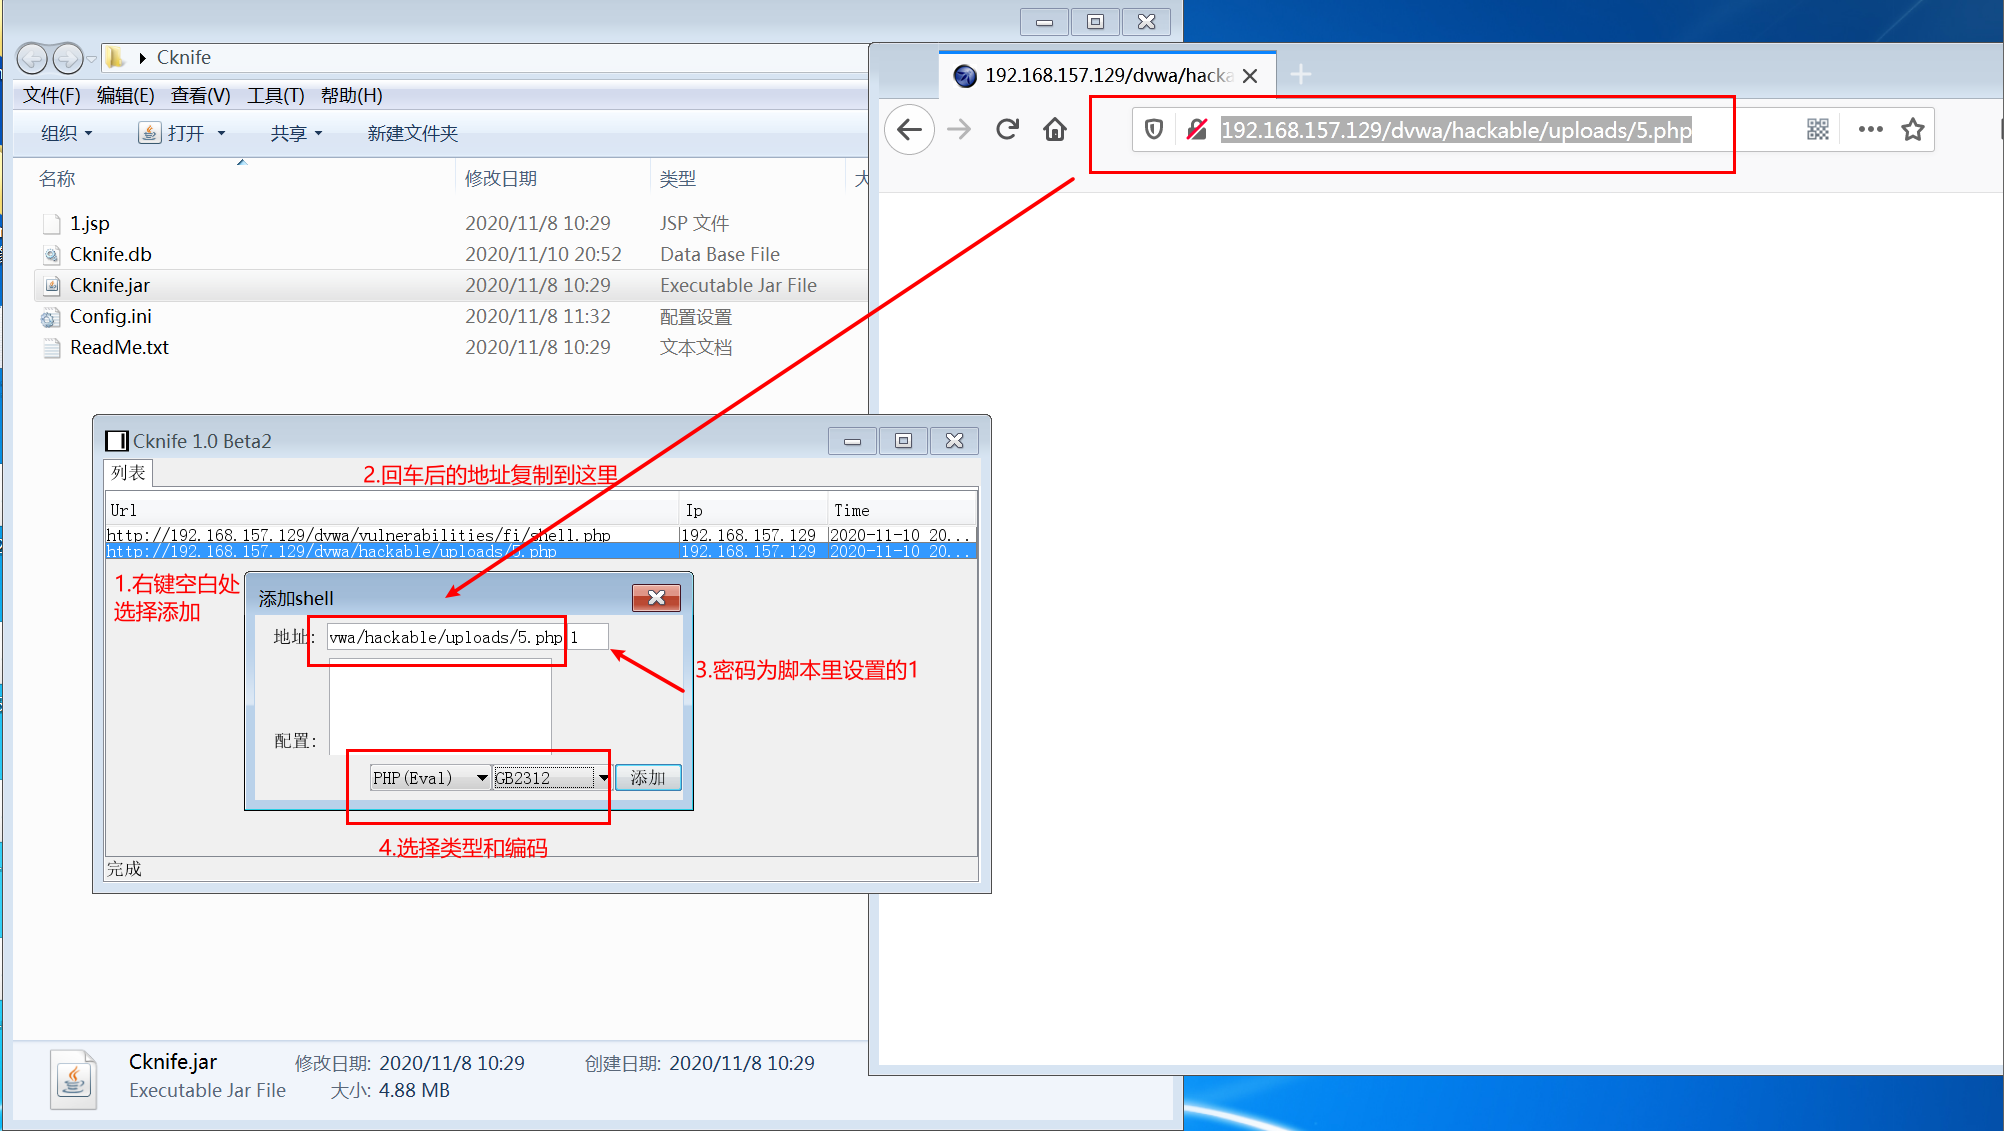The height and width of the screenshot is (1131, 2004).
Task: Open new browser tab with plus
Action: [1300, 74]
